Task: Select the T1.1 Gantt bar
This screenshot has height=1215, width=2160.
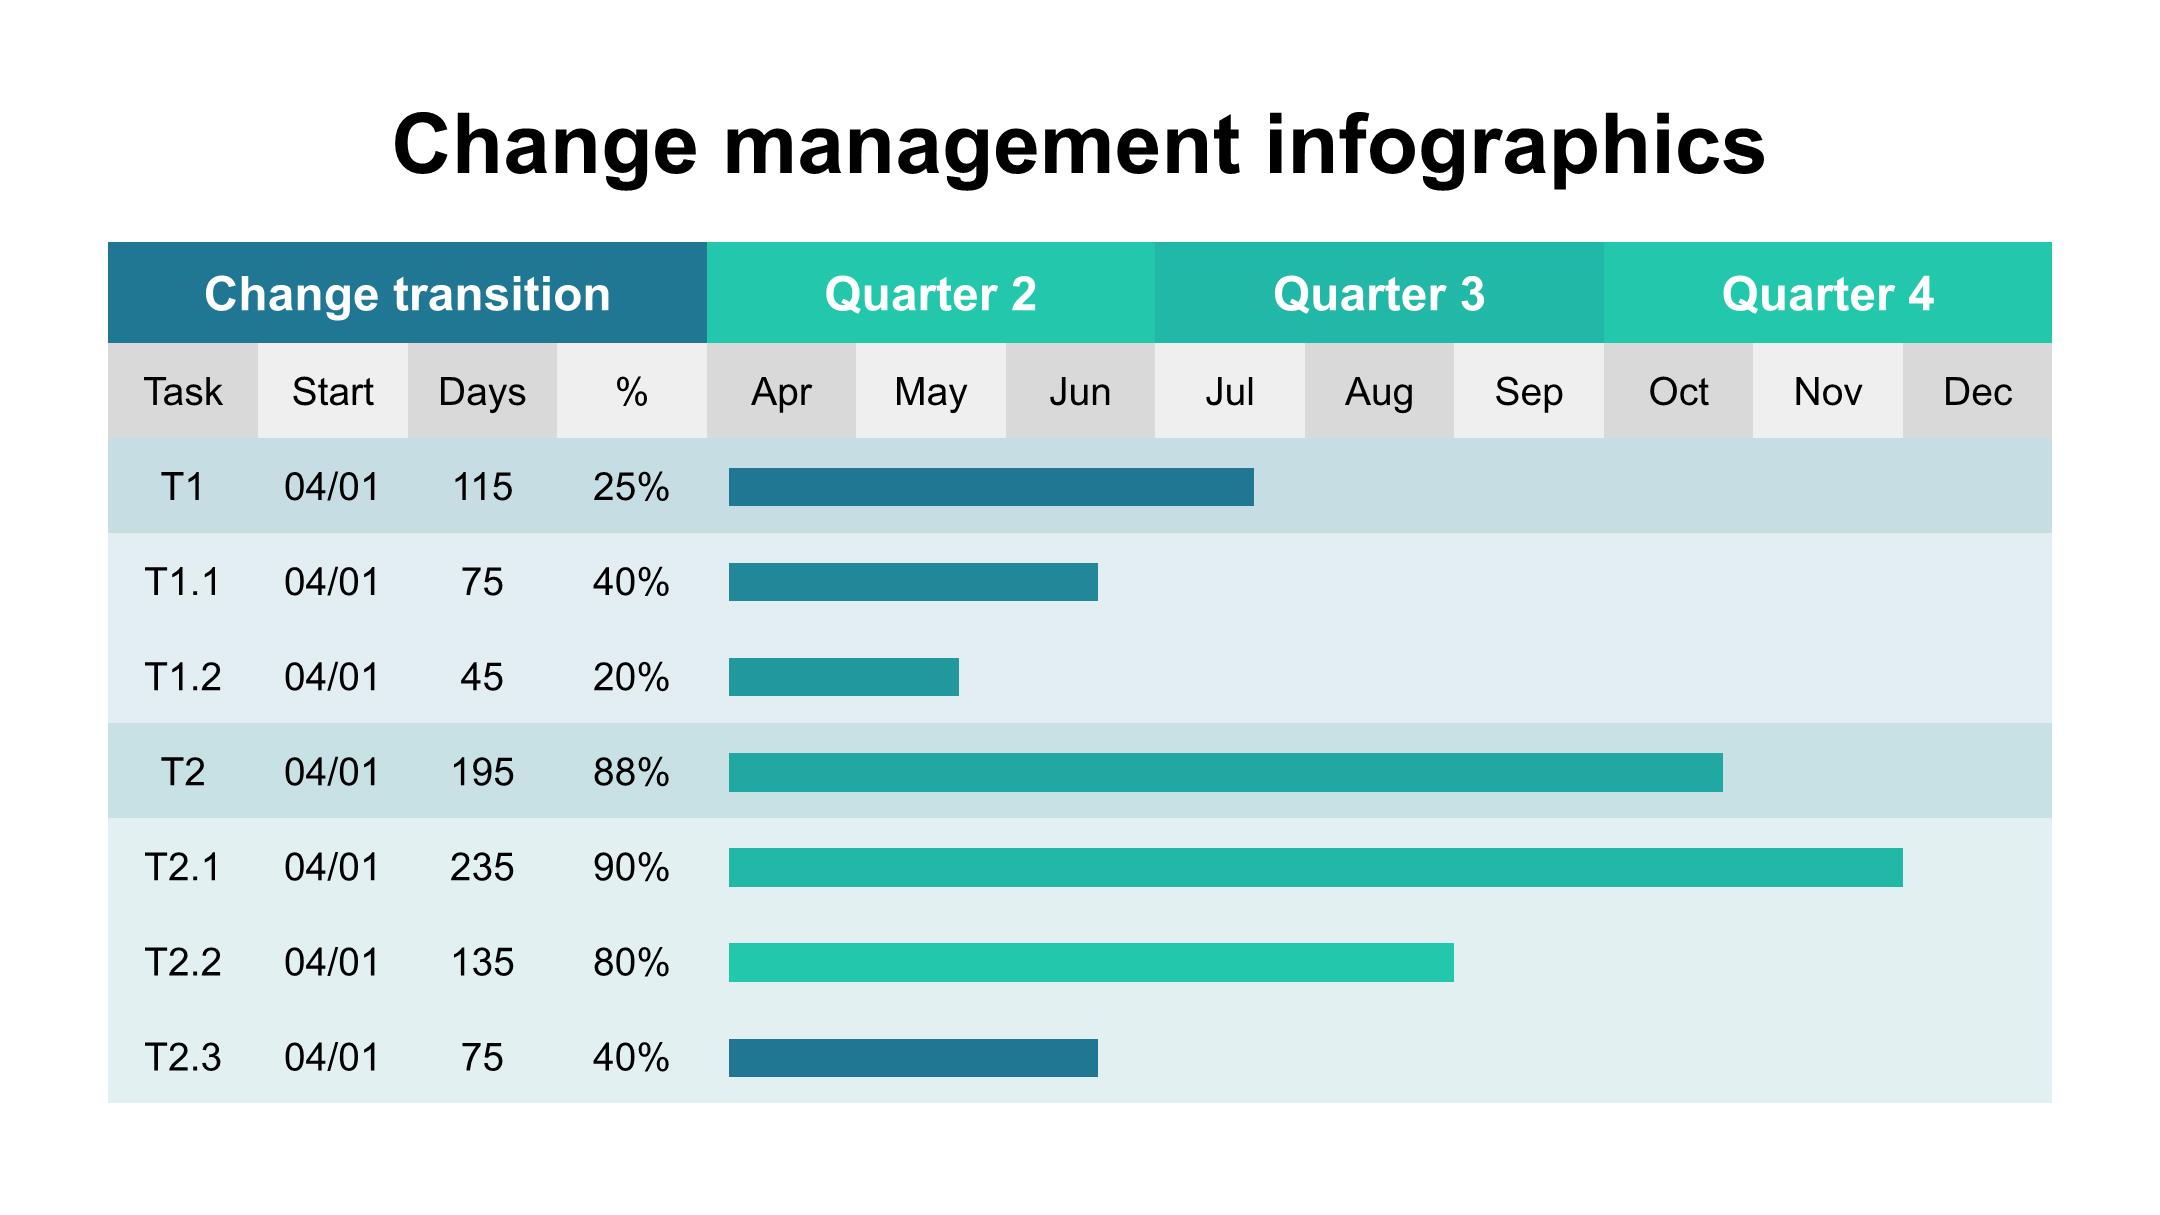Action: point(912,582)
